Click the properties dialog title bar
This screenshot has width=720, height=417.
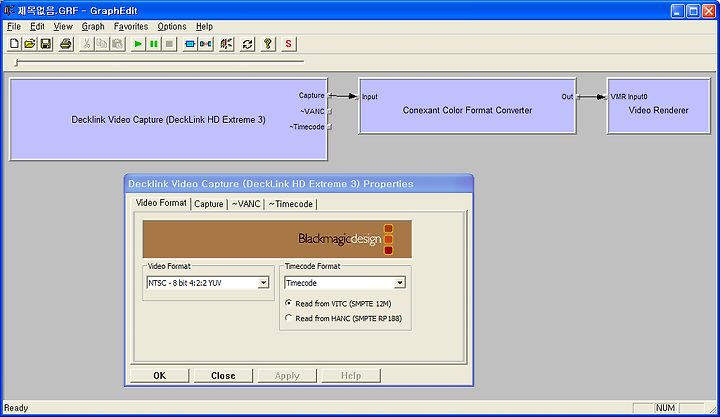tap(298, 184)
